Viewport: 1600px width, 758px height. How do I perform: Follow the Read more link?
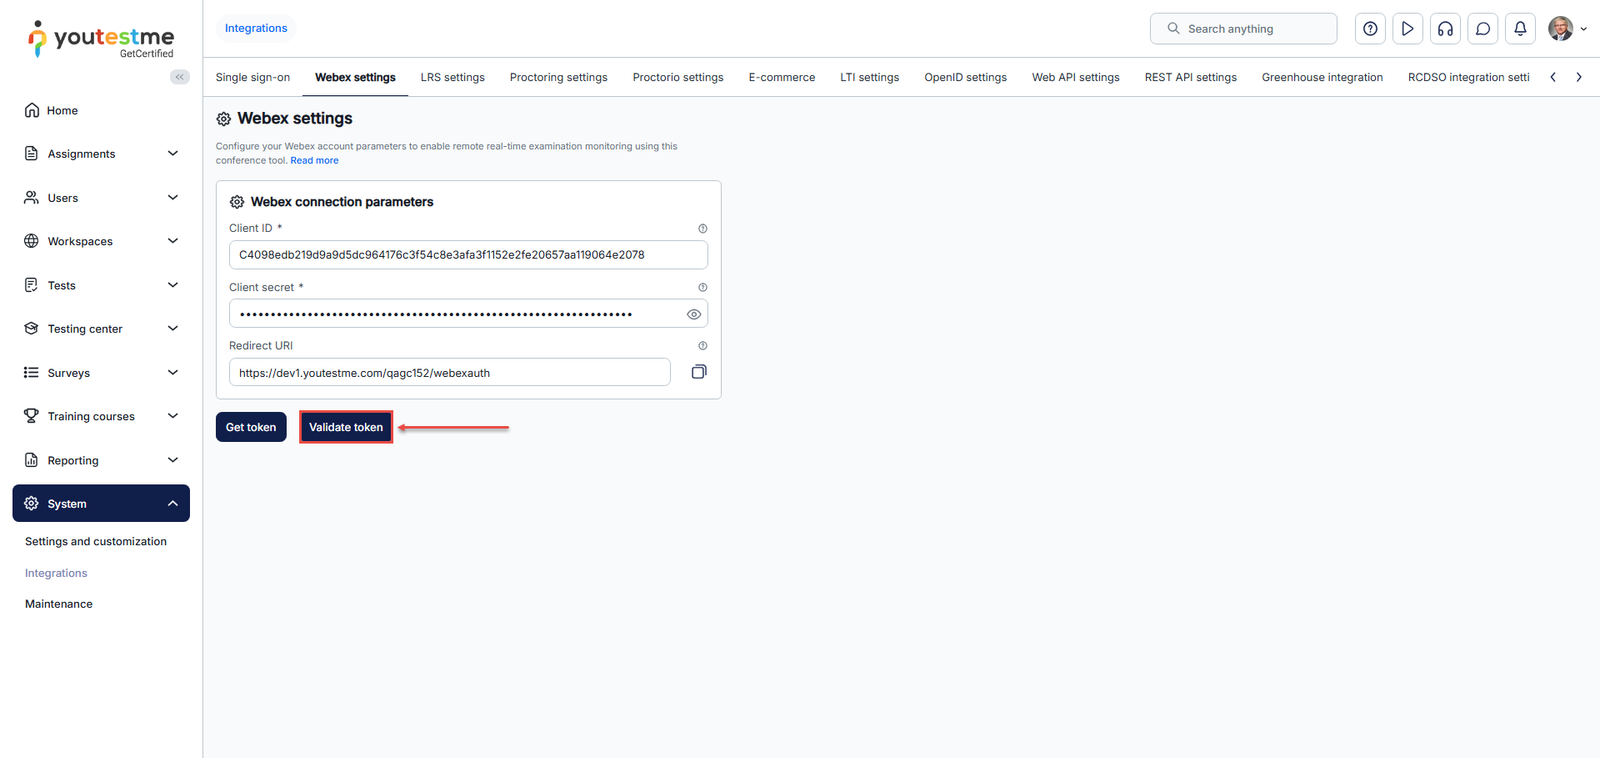314,161
